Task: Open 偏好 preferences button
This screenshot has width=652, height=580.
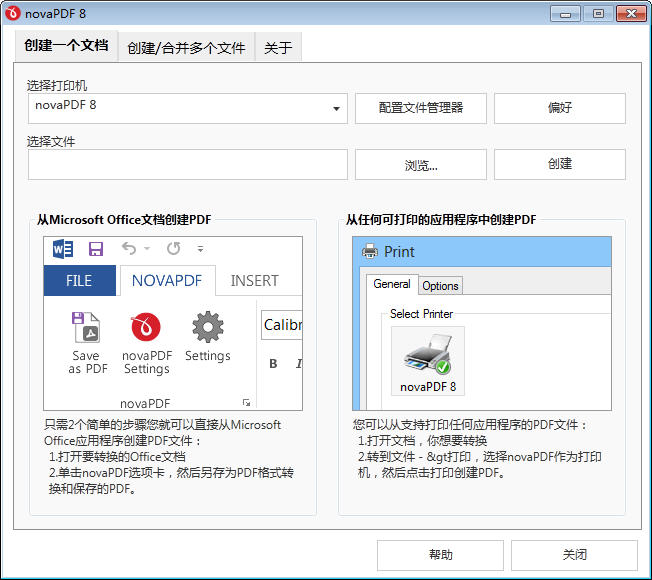Action: (559, 108)
